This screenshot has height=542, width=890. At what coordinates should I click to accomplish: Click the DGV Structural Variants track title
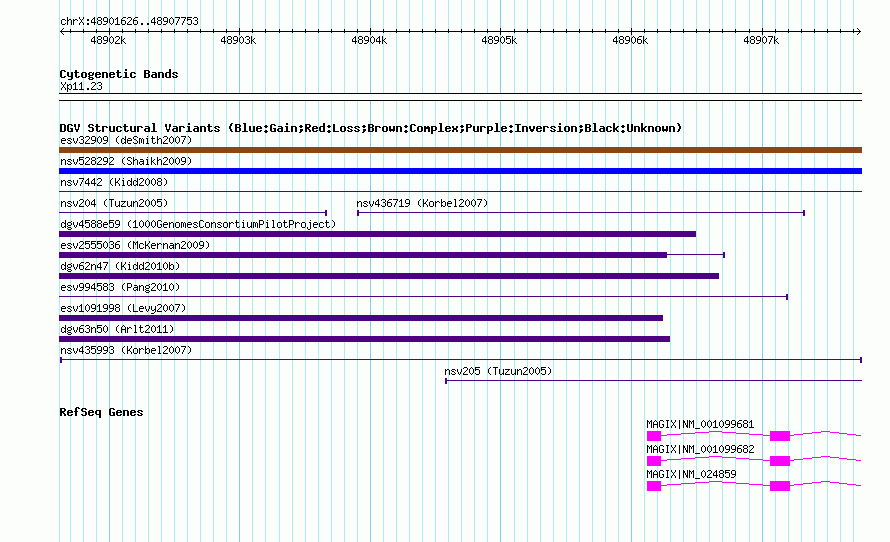tap(371, 128)
